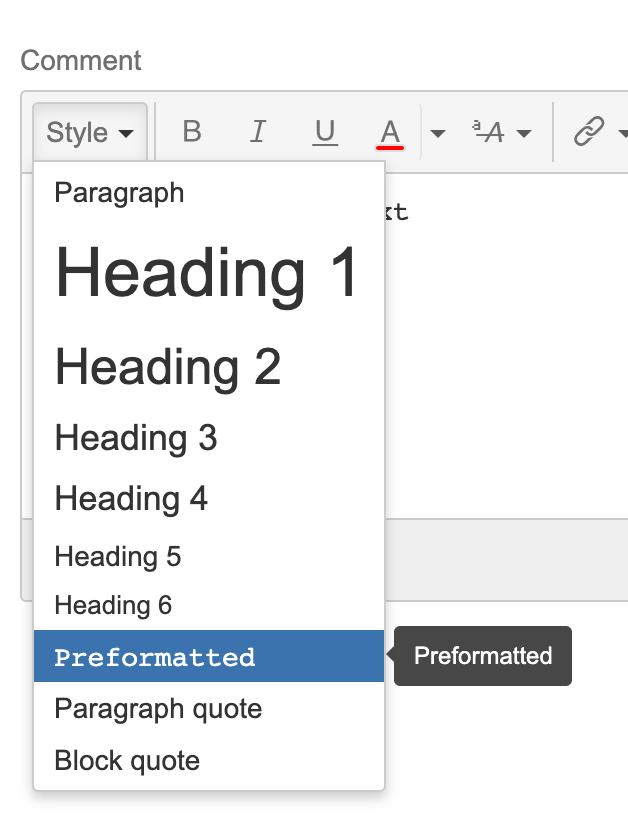Click the insert link icon
Screen dimensions: 628x814
click(x=589, y=131)
